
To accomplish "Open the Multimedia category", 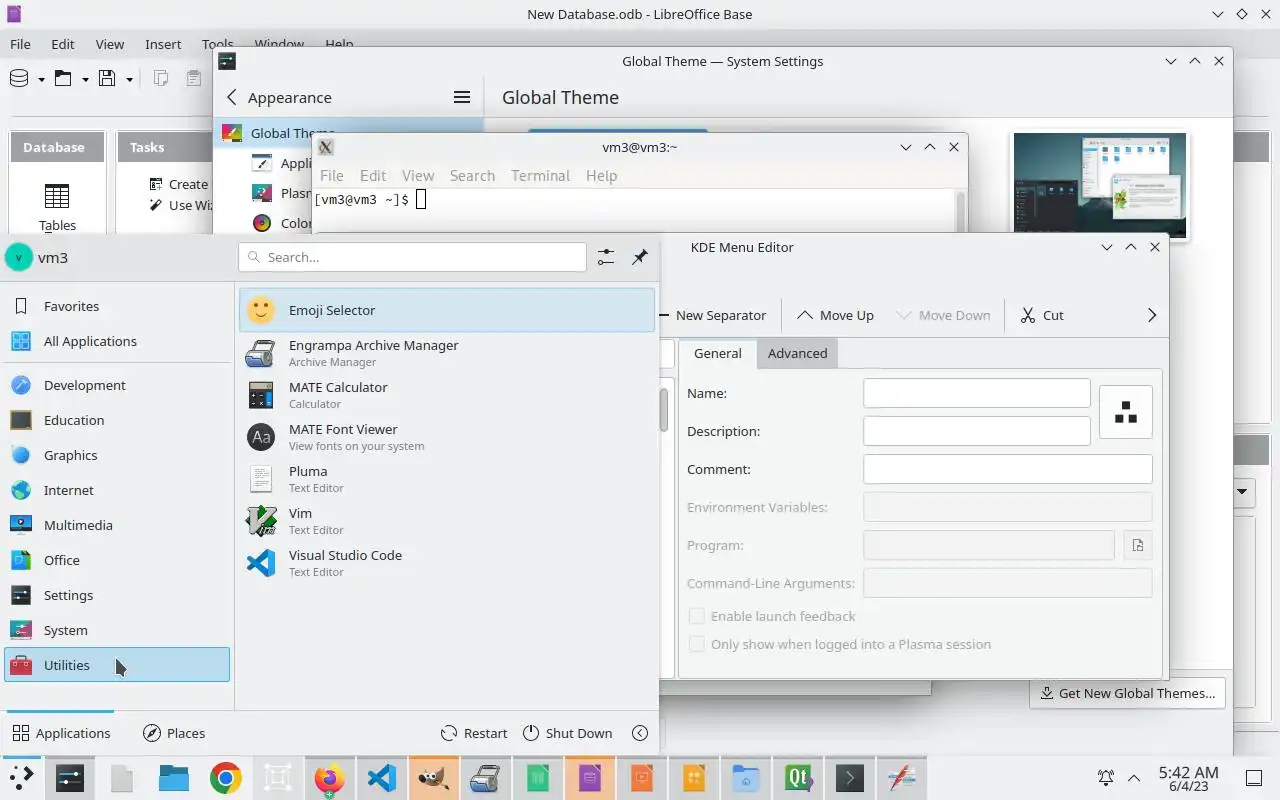I will pyautogui.click(x=117, y=525).
